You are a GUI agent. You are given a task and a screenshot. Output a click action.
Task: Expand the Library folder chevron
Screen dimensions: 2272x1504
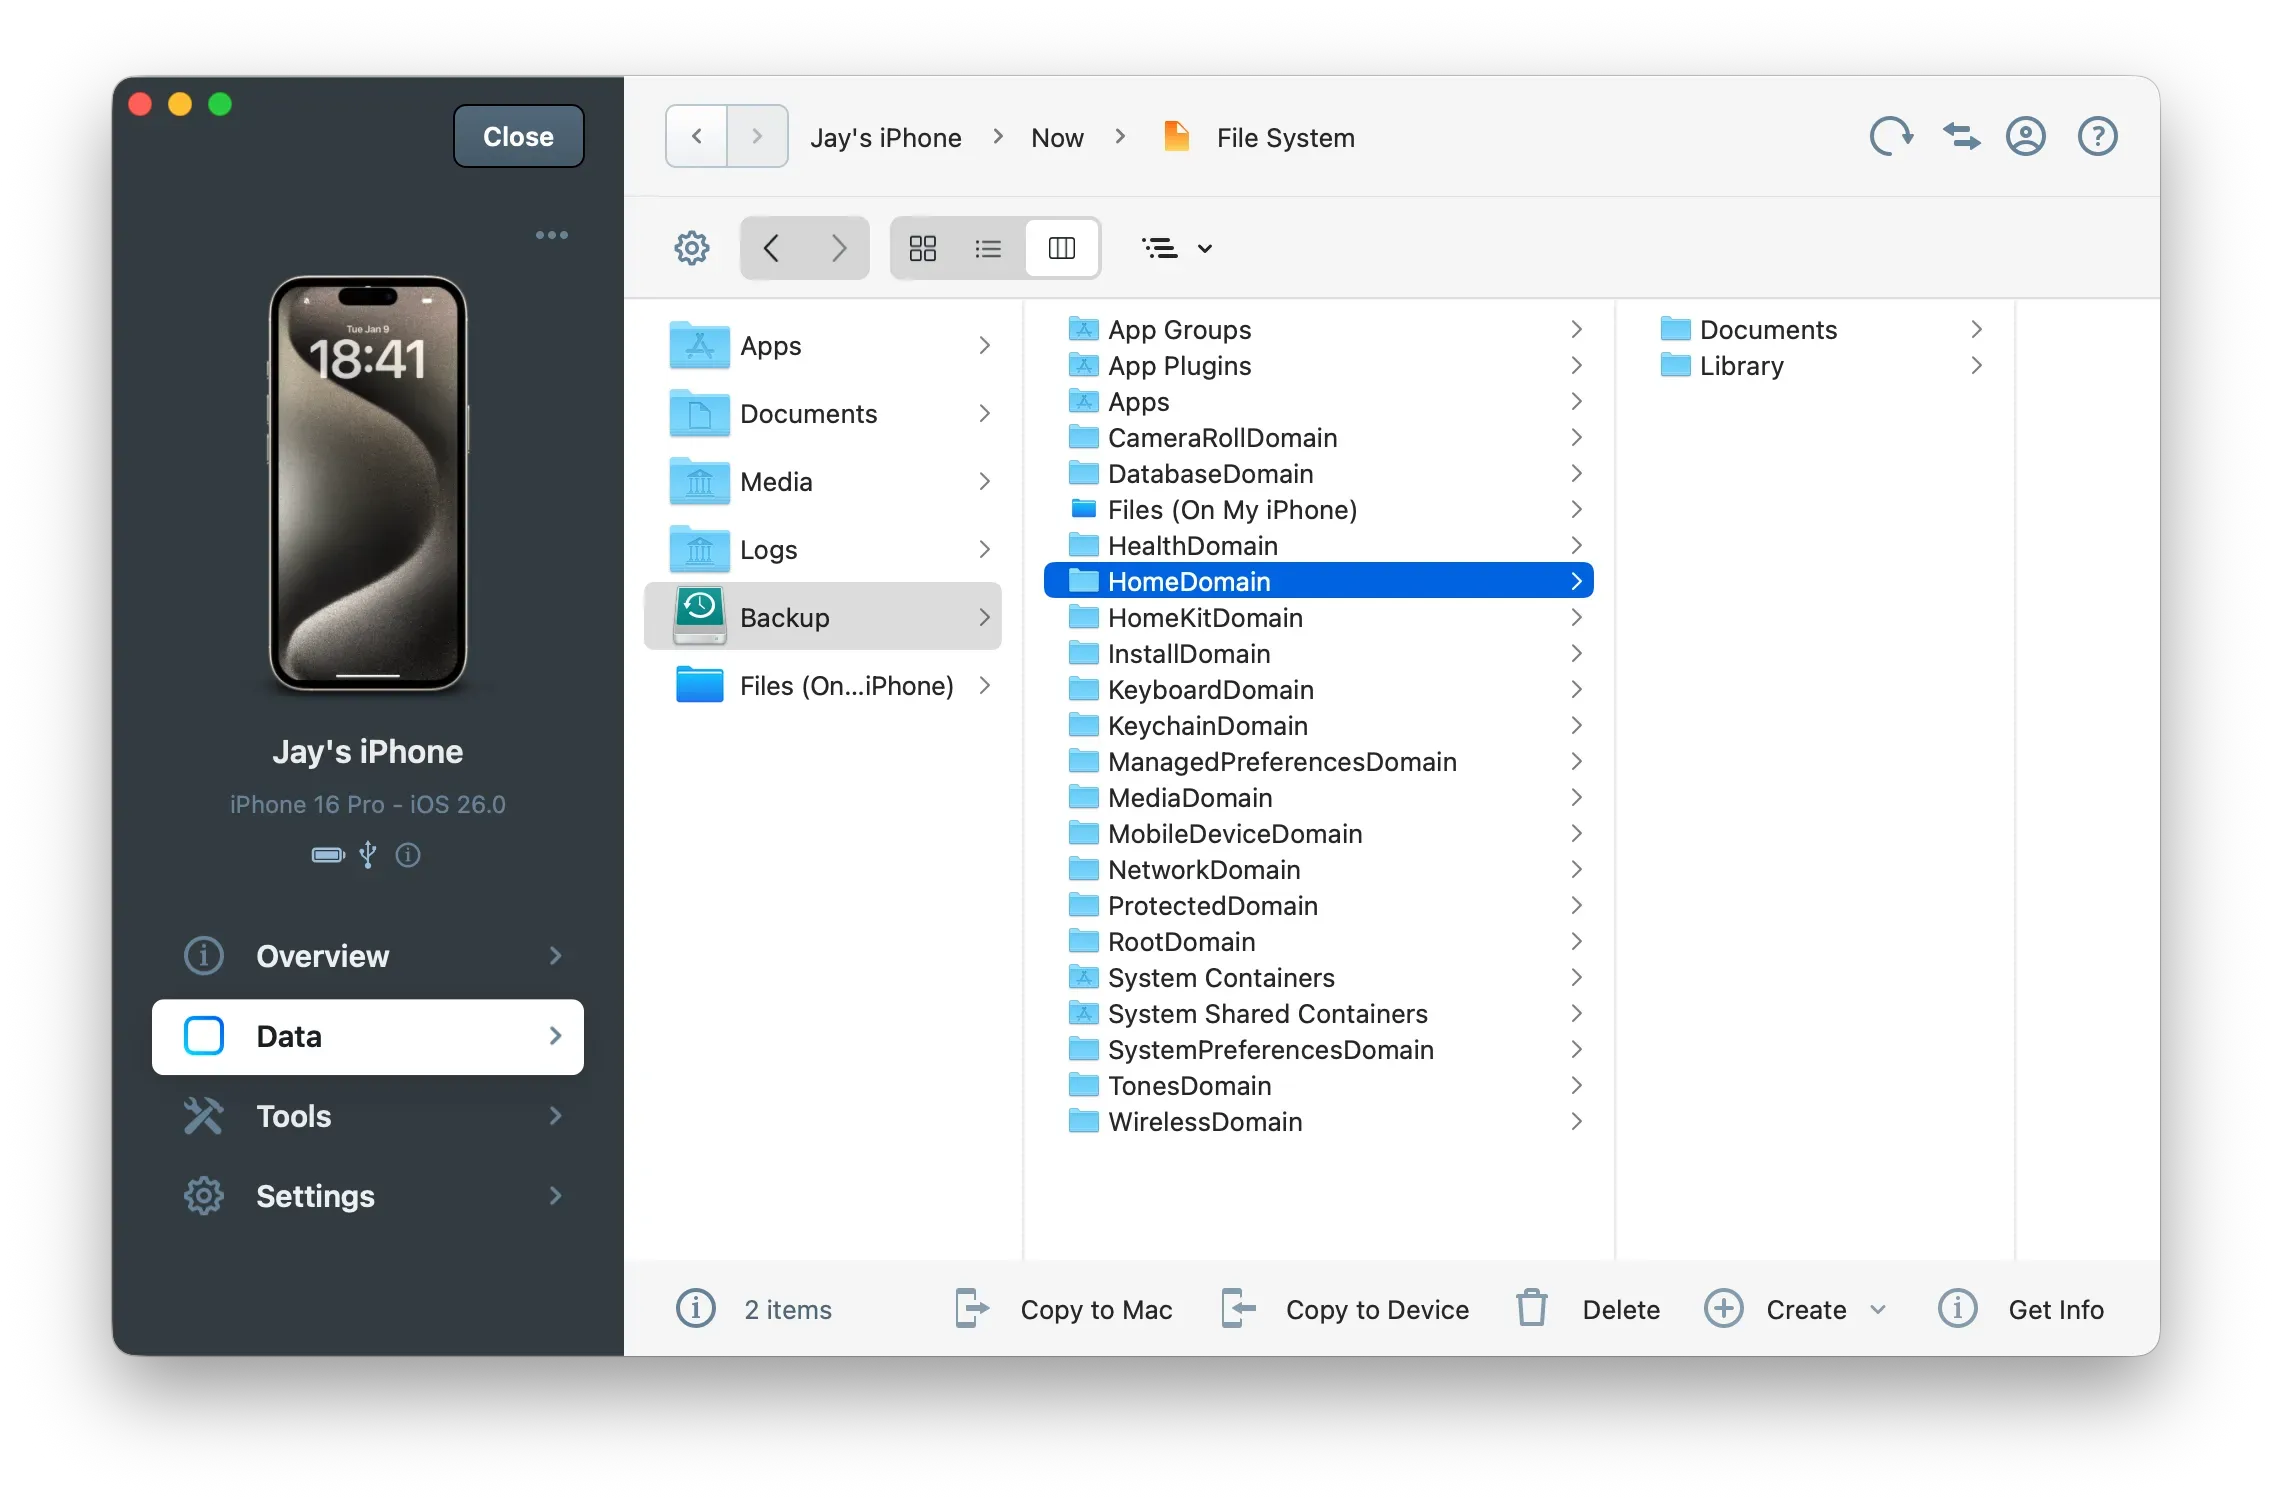pyautogui.click(x=1975, y=366)
